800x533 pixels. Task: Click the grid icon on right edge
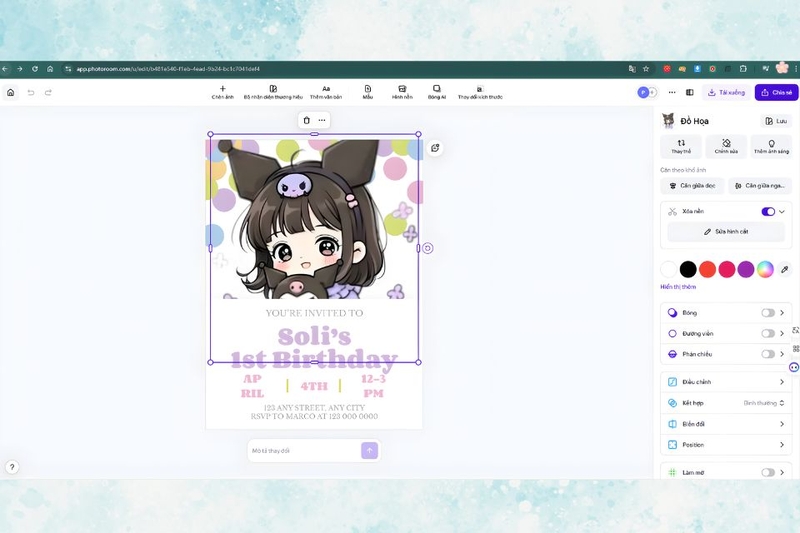(795, 349)
